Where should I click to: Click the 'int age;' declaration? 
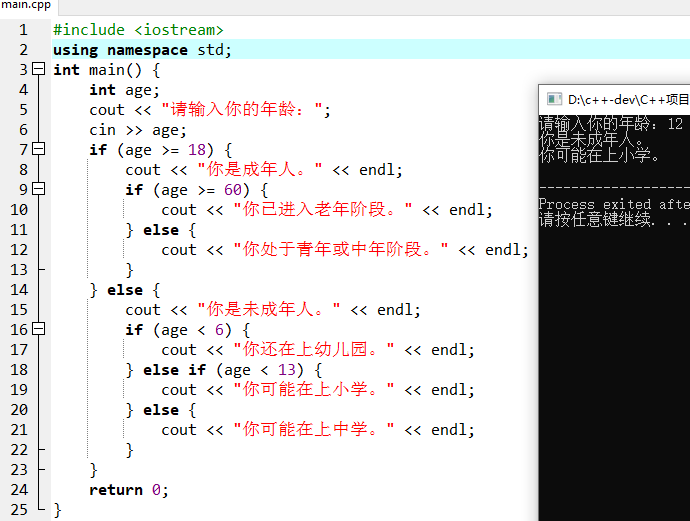coord(124,90)
